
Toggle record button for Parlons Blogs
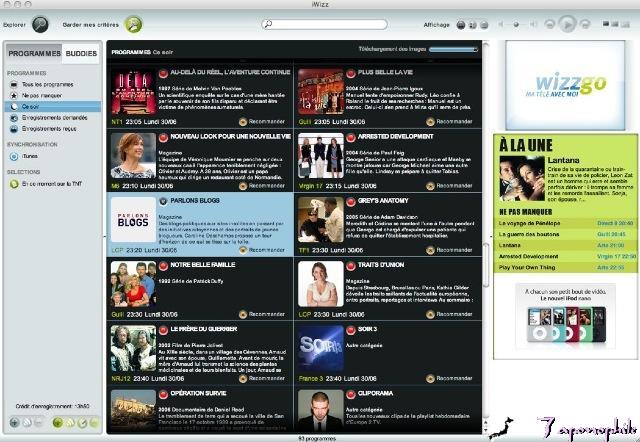163,201
